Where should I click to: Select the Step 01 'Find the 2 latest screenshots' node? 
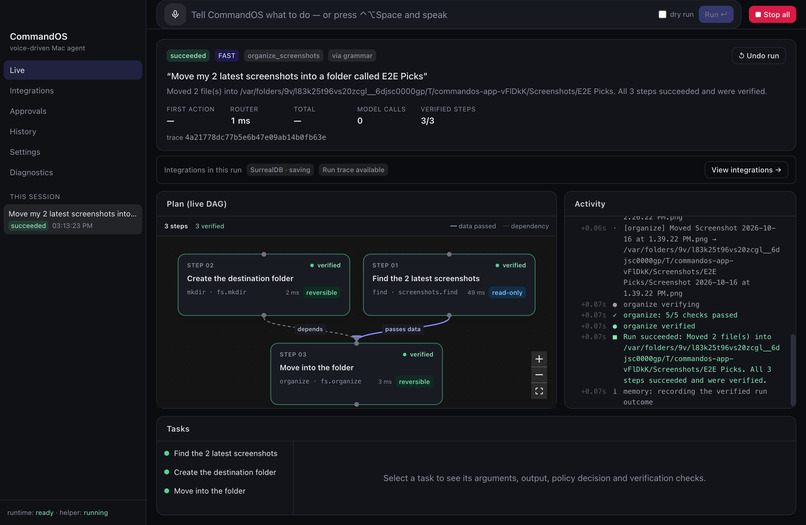449,284
